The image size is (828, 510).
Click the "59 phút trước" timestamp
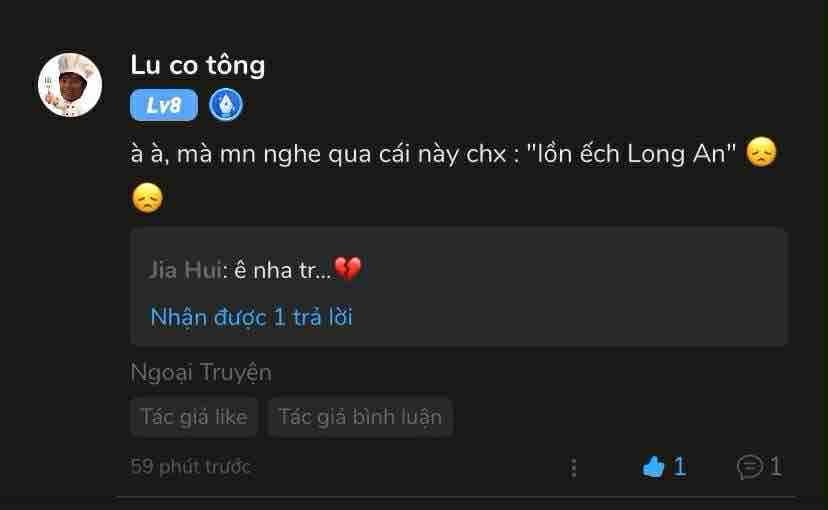click(x=190, y=466)
